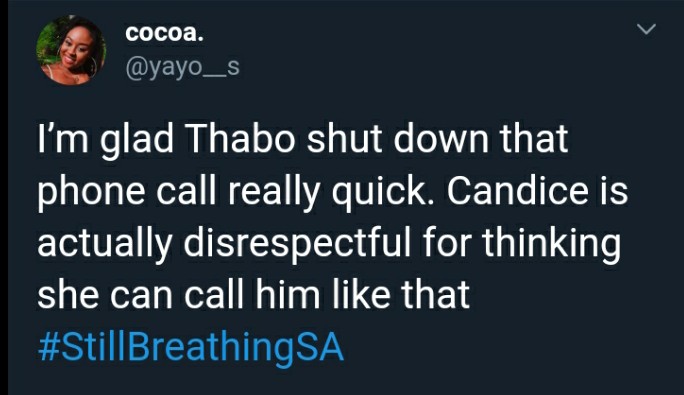Click empty area right of the hashtag
Image resolution: width=684 pixels, height=395 pixels.
(x=502, y=349)
